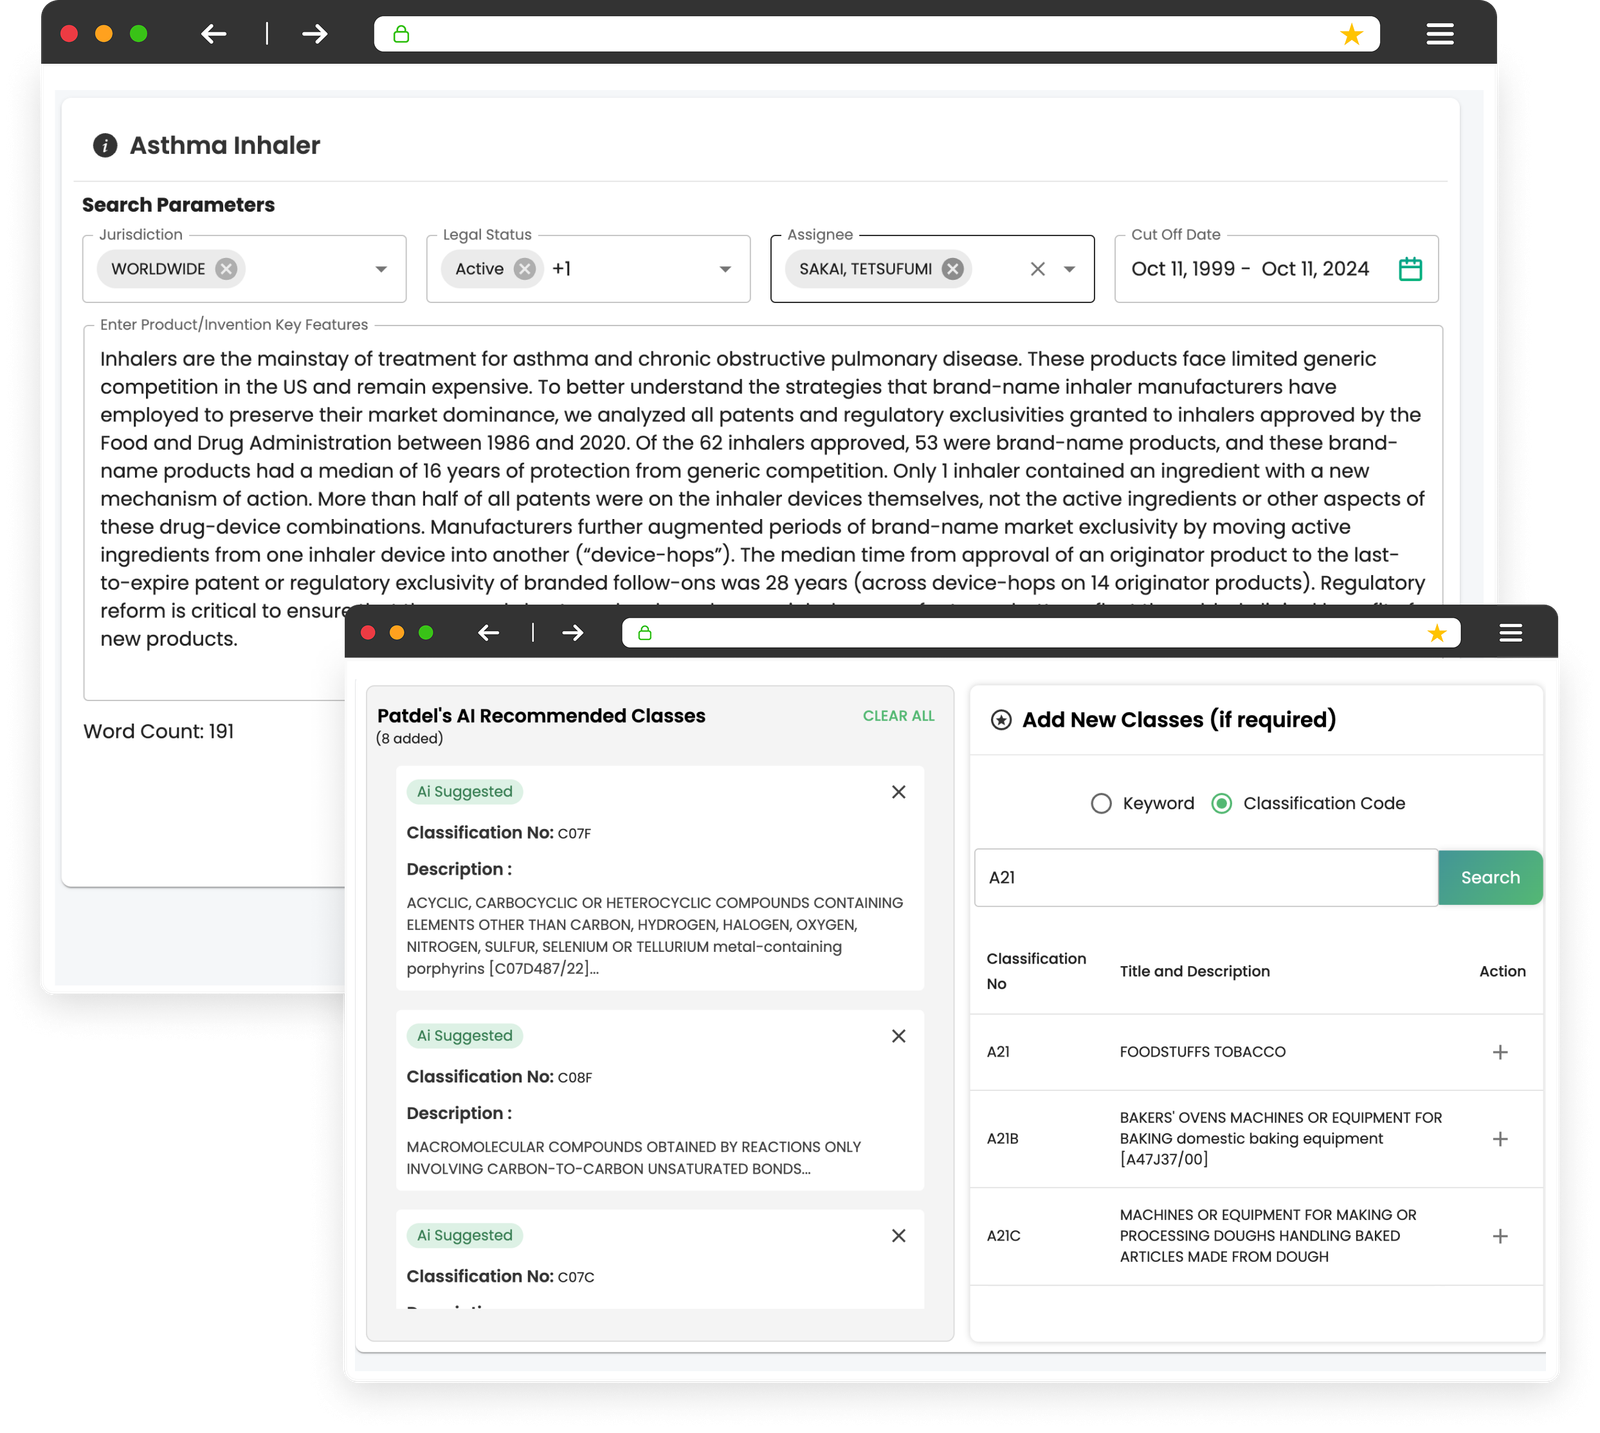
Task: Click the Search button for classification codes
Action: point(1490,878)
